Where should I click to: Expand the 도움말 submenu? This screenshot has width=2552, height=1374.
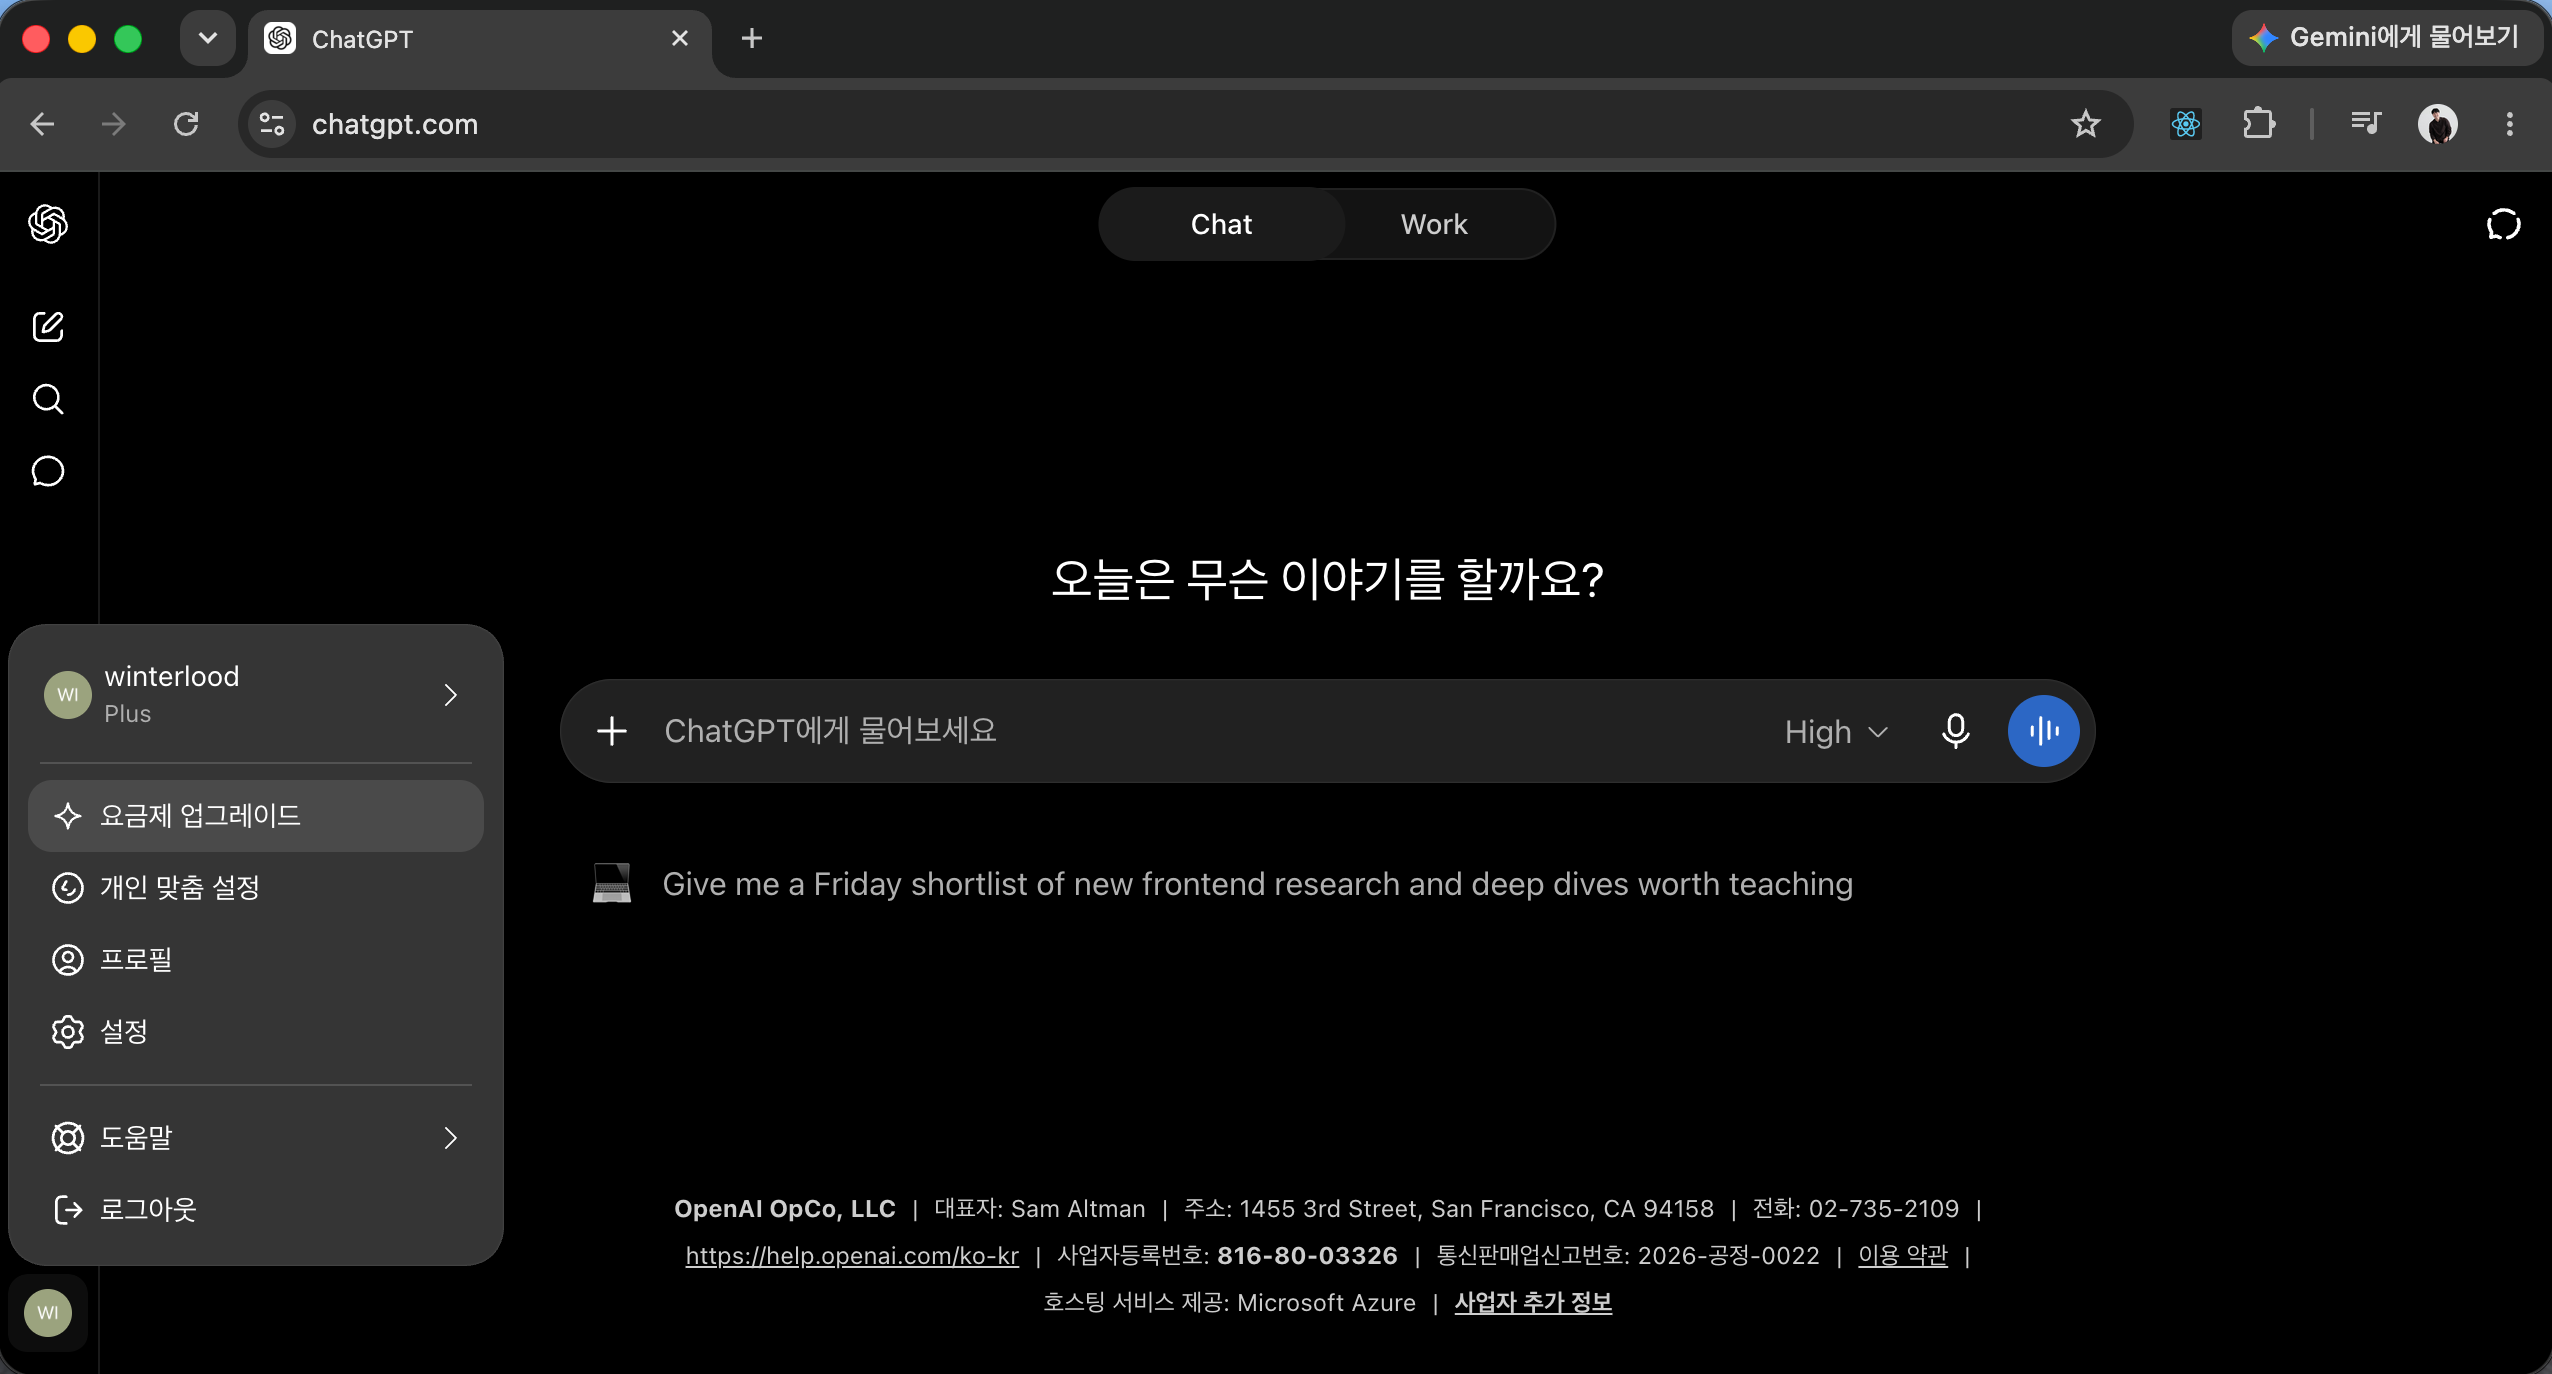[x=254, y=1137]
